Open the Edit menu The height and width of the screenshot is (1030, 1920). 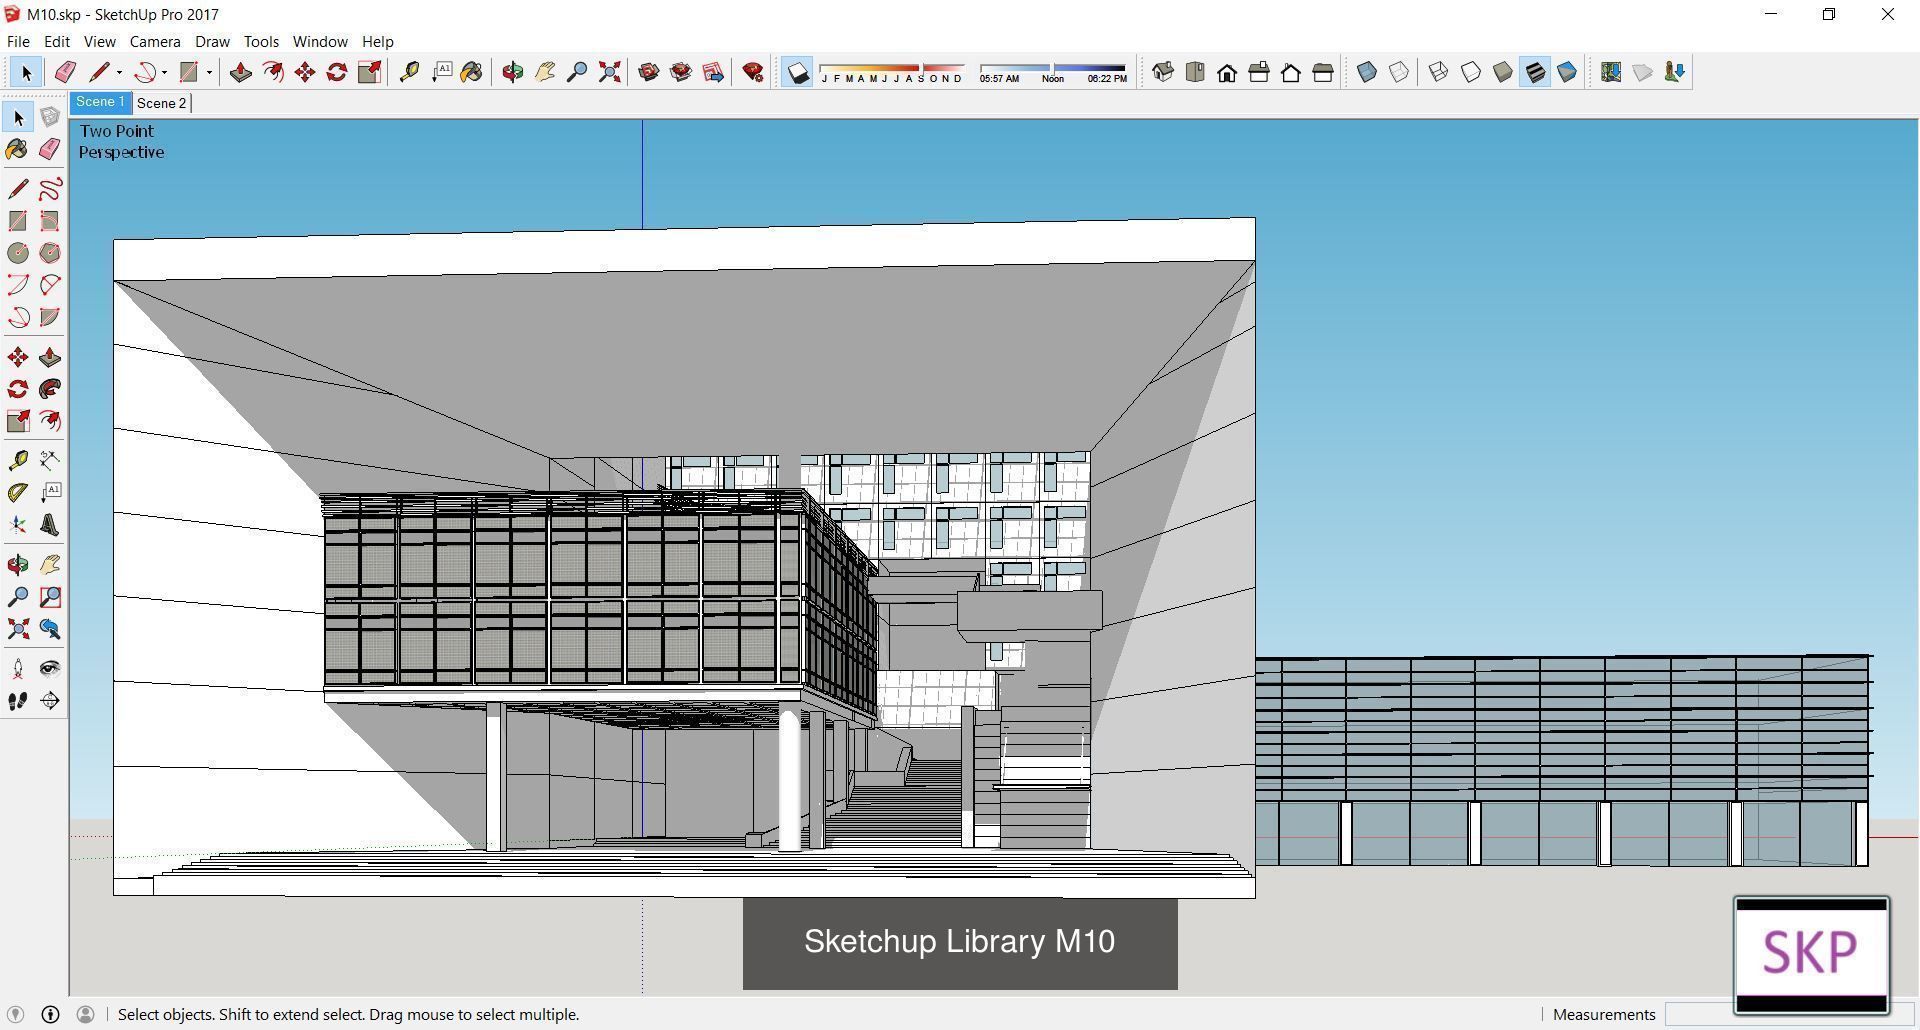click(56, 41)
